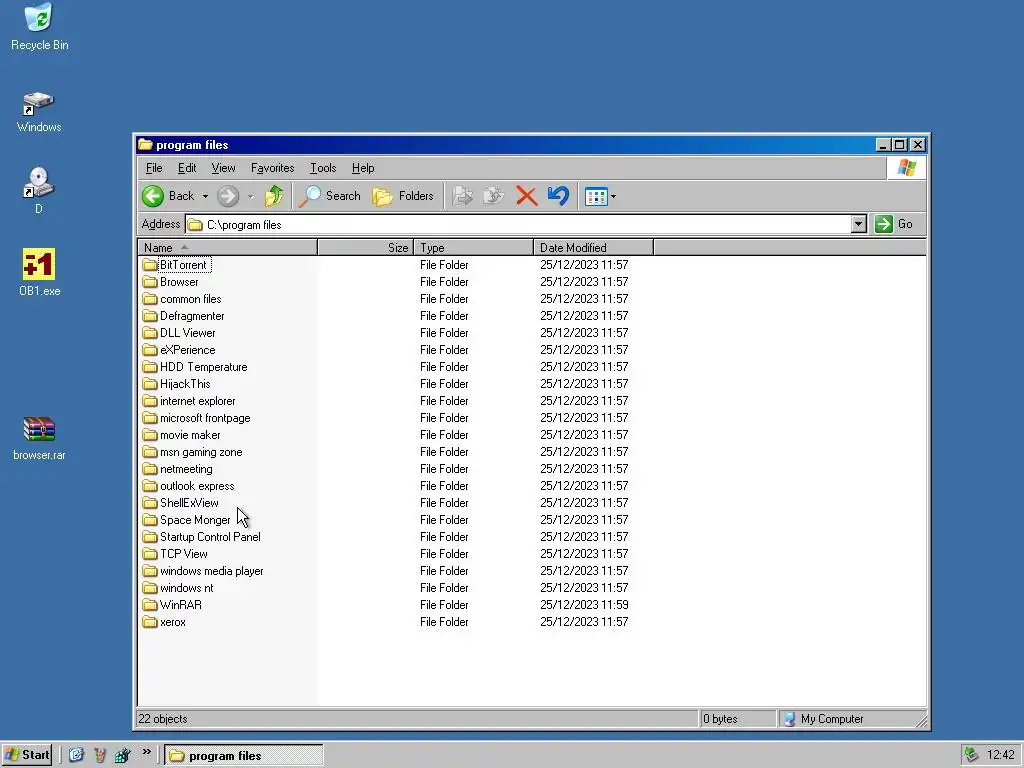The width and height of the screenshot is (1024, 768).
Task: Expand the Address bar dropdown arrow
Action: click(859, 224)
